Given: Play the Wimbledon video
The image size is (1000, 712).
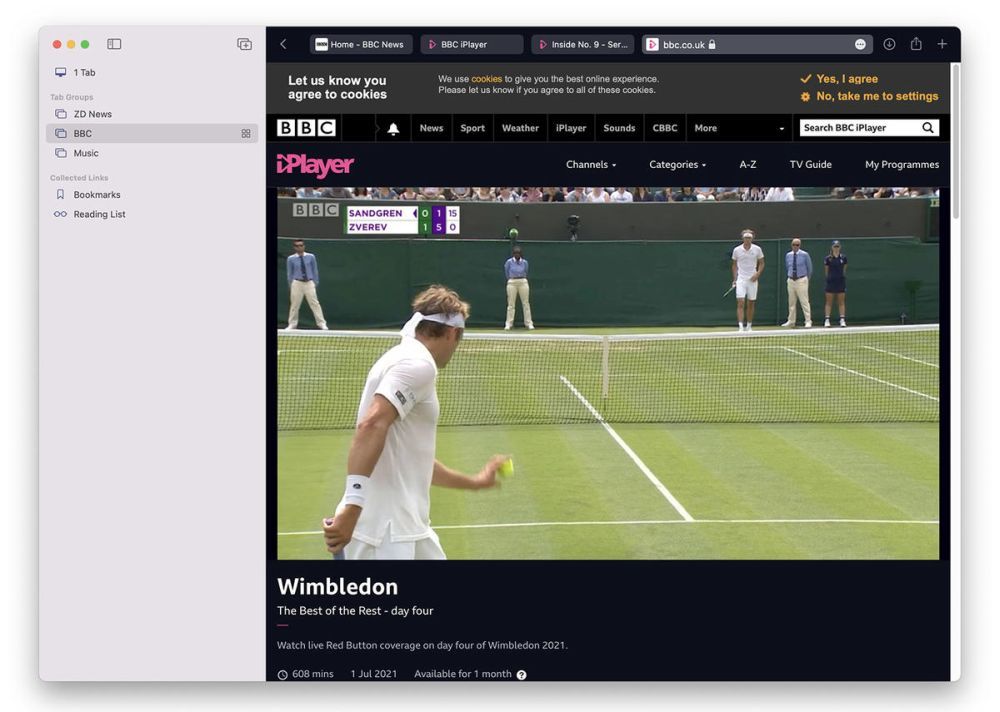Looking at the screenshot, I should click(608, 374).
